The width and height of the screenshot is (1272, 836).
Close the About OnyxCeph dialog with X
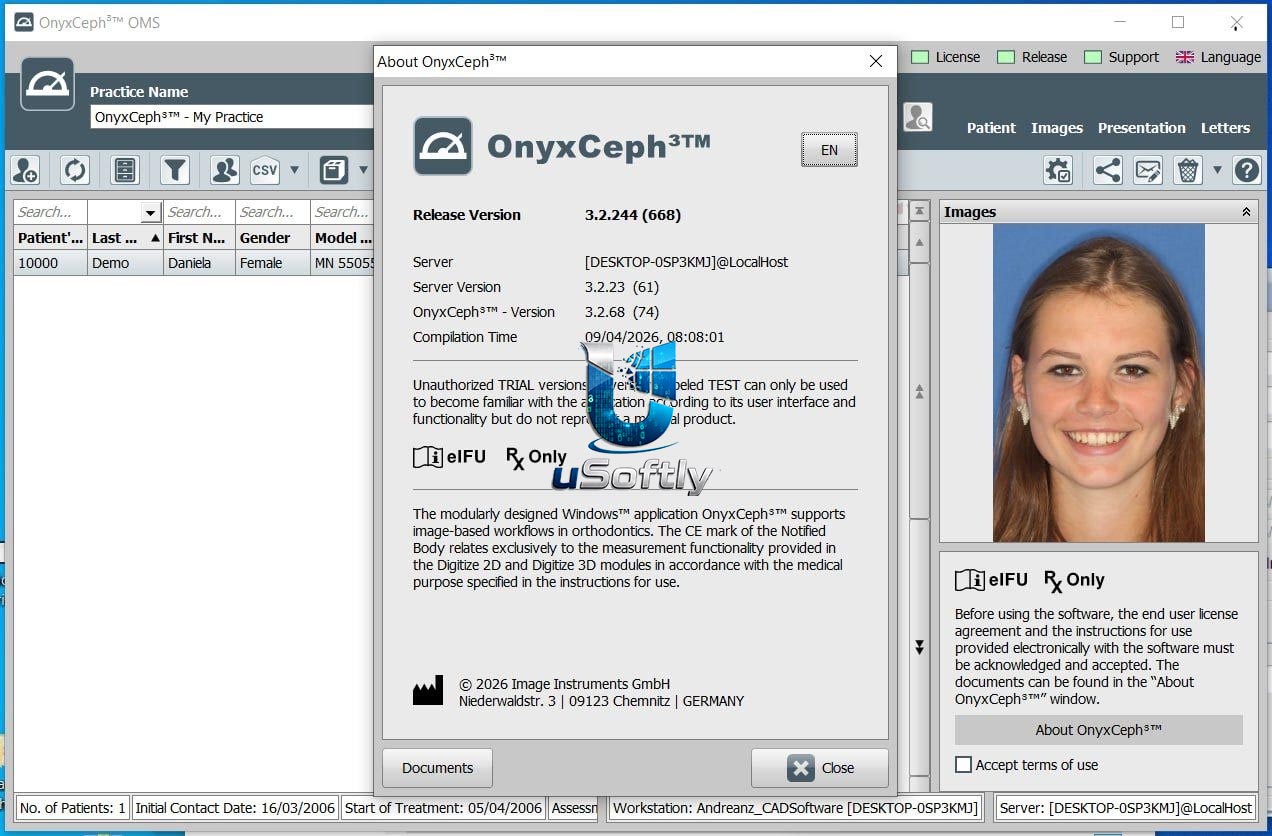(876, 61)
